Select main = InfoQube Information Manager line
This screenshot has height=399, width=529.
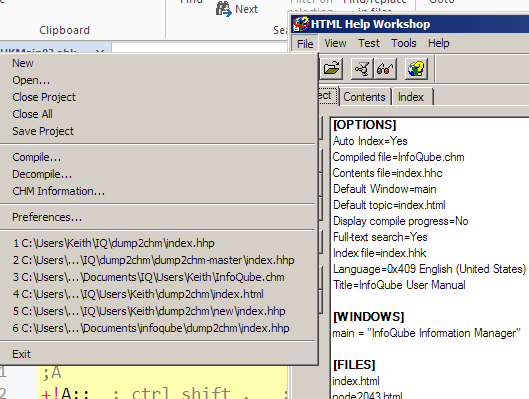427,333
